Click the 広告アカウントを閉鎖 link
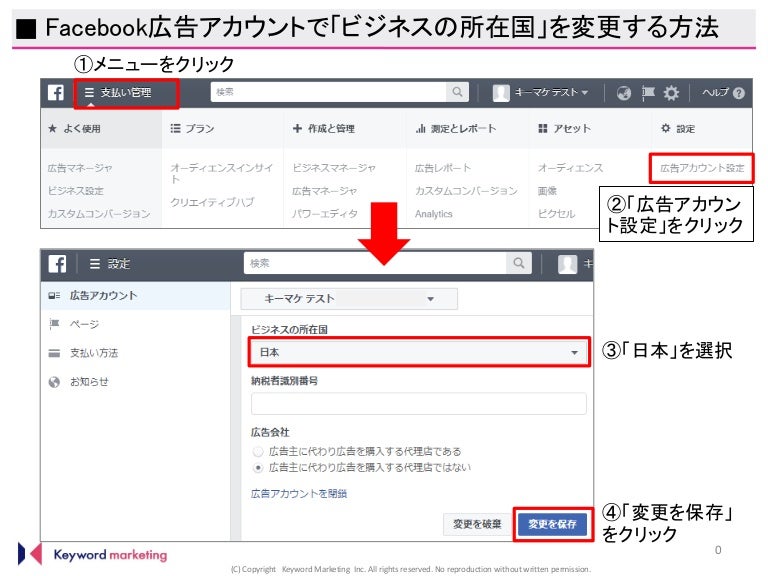Image resolution: width=768 pixels, height=576 pixels. pos(299,493)
